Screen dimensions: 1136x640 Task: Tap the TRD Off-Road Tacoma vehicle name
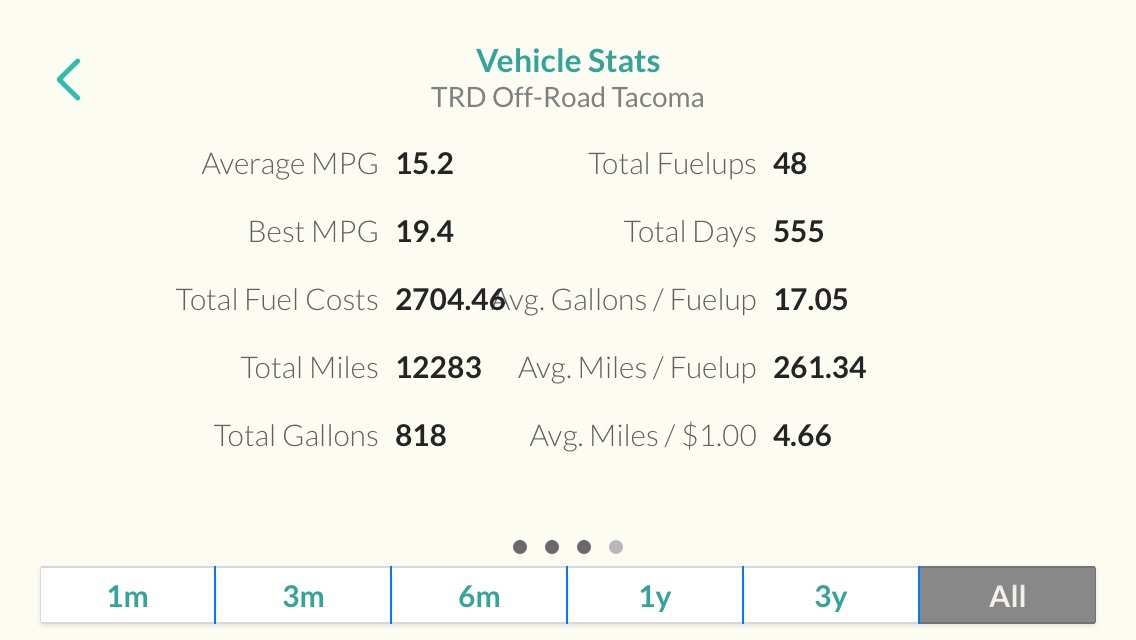[568, 98]
